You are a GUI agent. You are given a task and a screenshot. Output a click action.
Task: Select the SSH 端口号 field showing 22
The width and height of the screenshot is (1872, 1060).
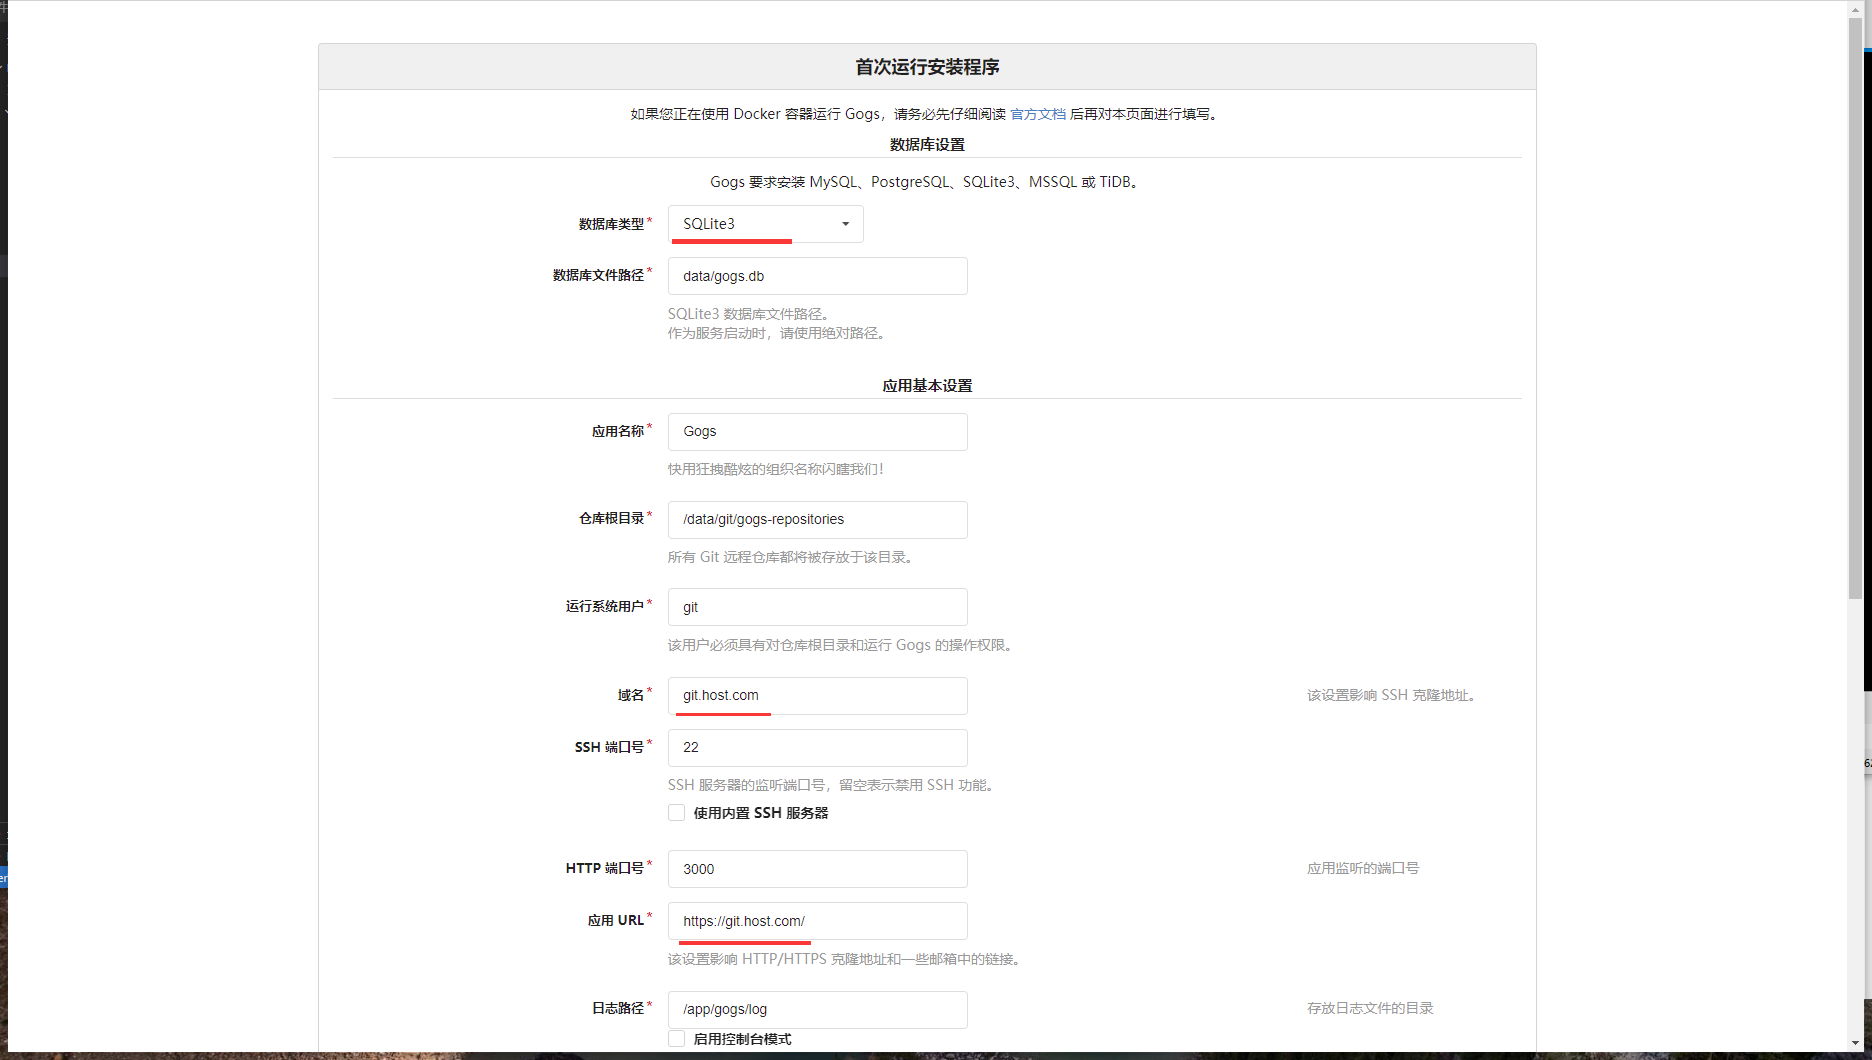[x=817, y=748]
